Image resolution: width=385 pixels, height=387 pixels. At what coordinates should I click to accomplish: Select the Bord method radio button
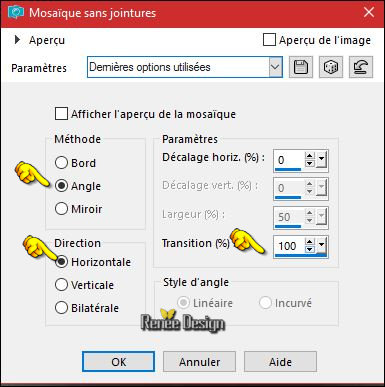(61, 163)
